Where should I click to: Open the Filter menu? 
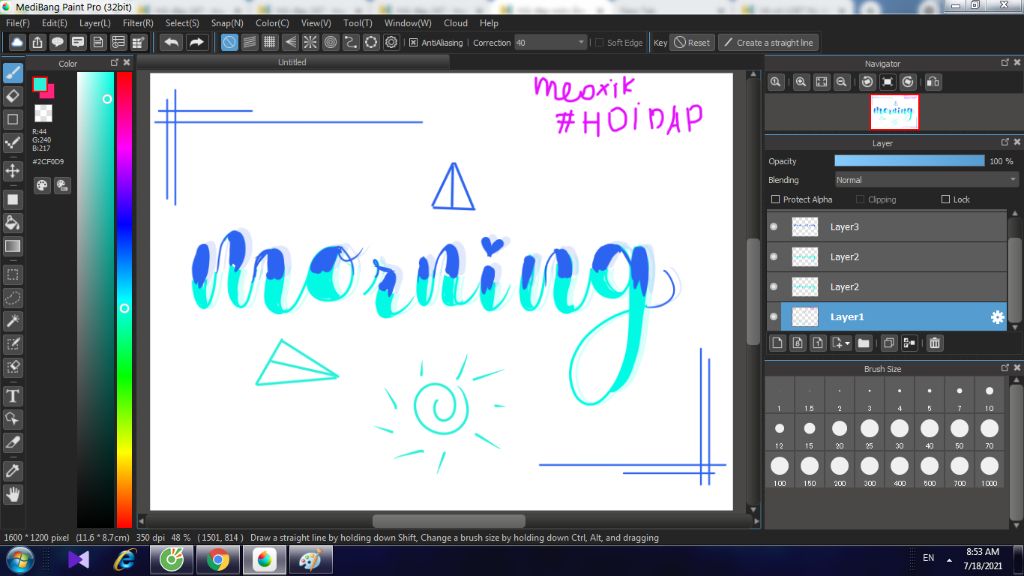click(138, 23)
